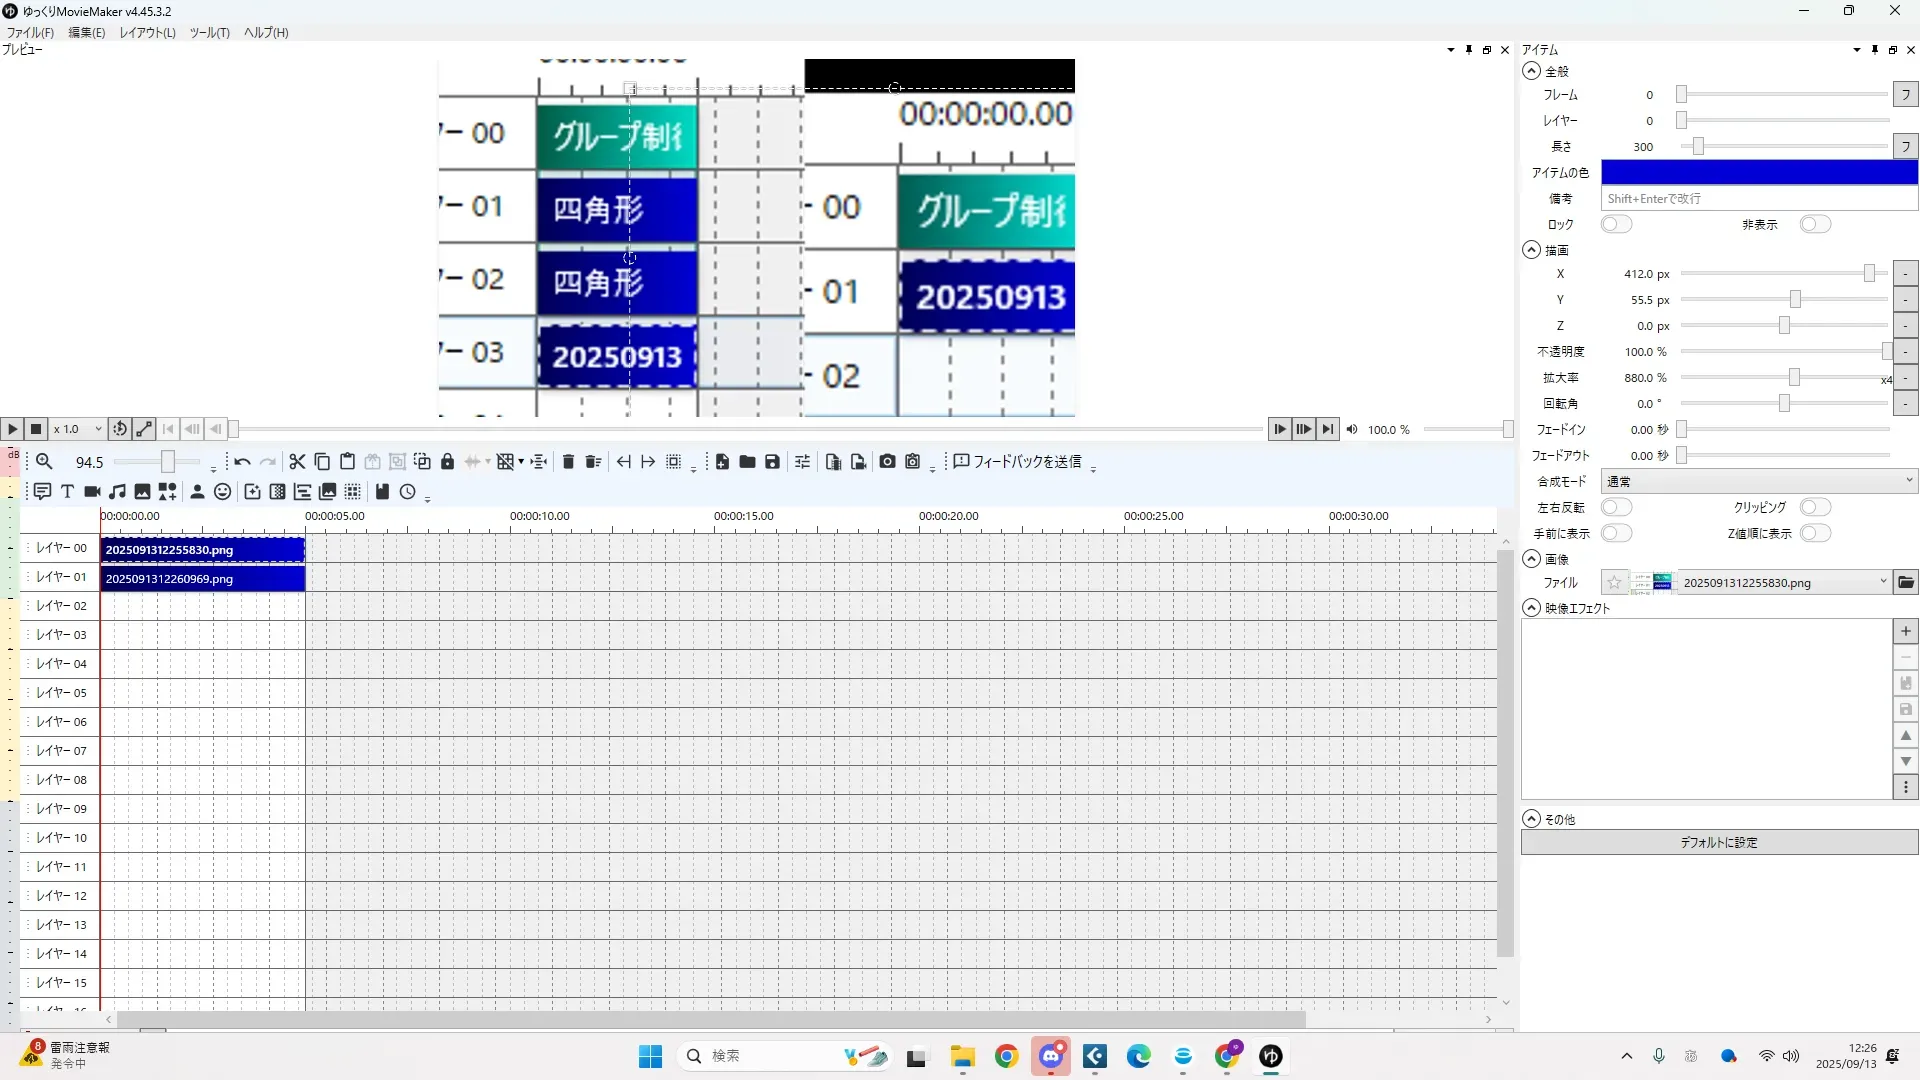Click the lock item padlock icon
1920x1080 pixels.
(447, 461)
